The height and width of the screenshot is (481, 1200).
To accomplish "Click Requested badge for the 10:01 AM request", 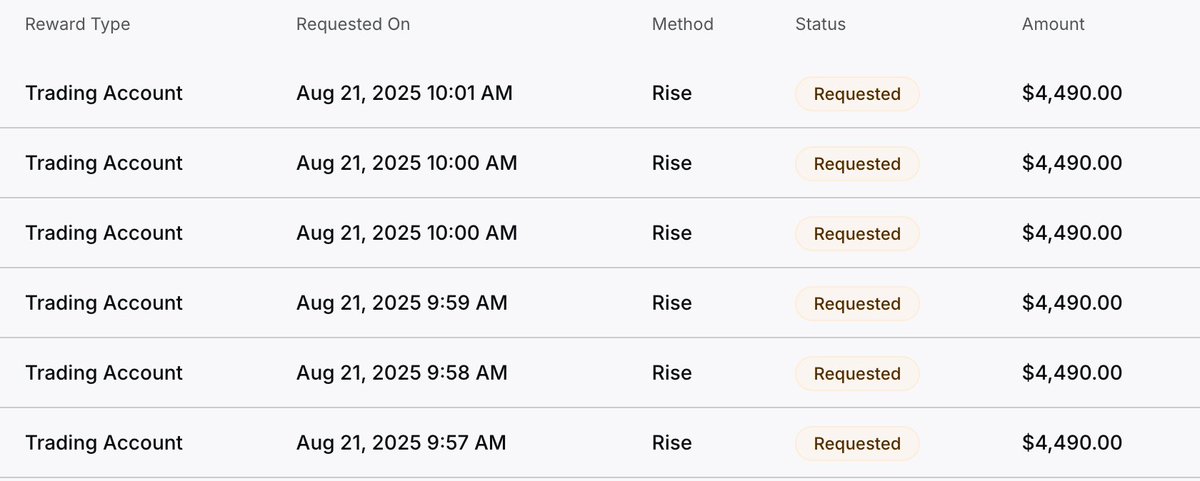I will pos(857,94).
